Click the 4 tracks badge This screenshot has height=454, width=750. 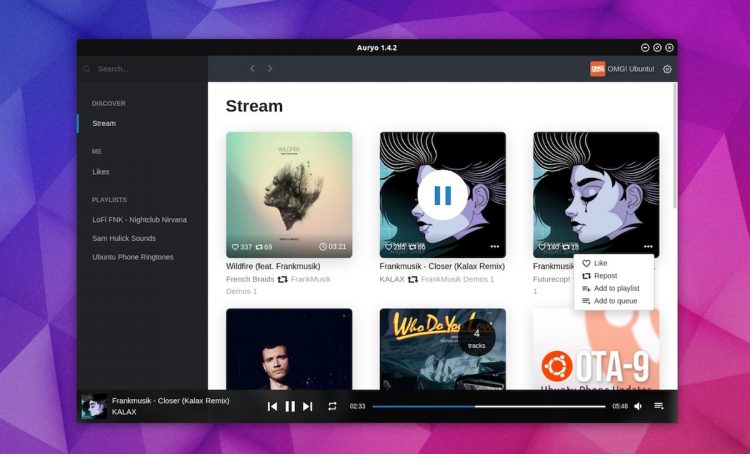click(x=476, y=339)
